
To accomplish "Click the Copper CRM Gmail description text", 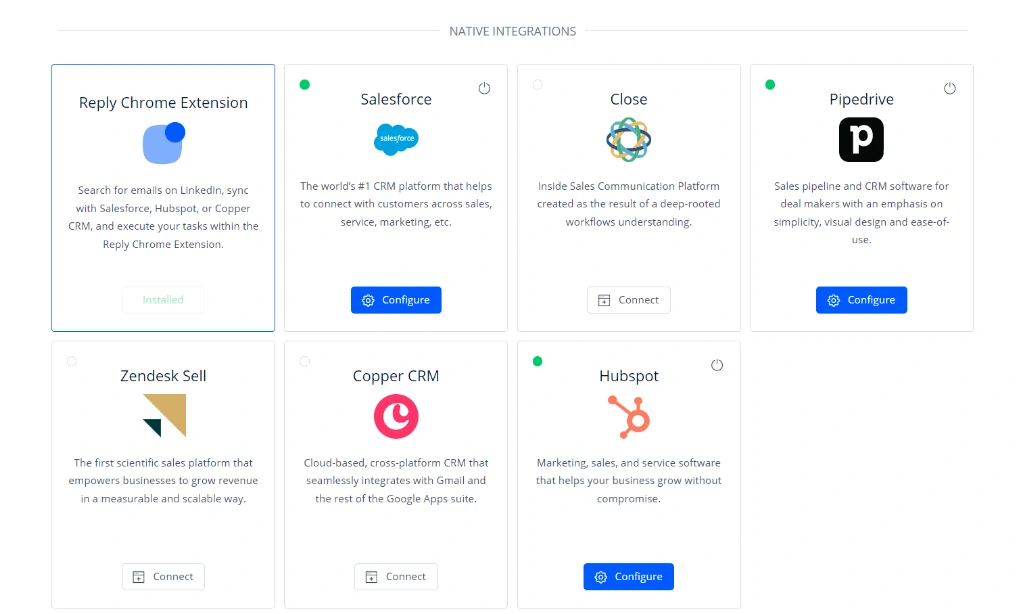I will point(396,481).
